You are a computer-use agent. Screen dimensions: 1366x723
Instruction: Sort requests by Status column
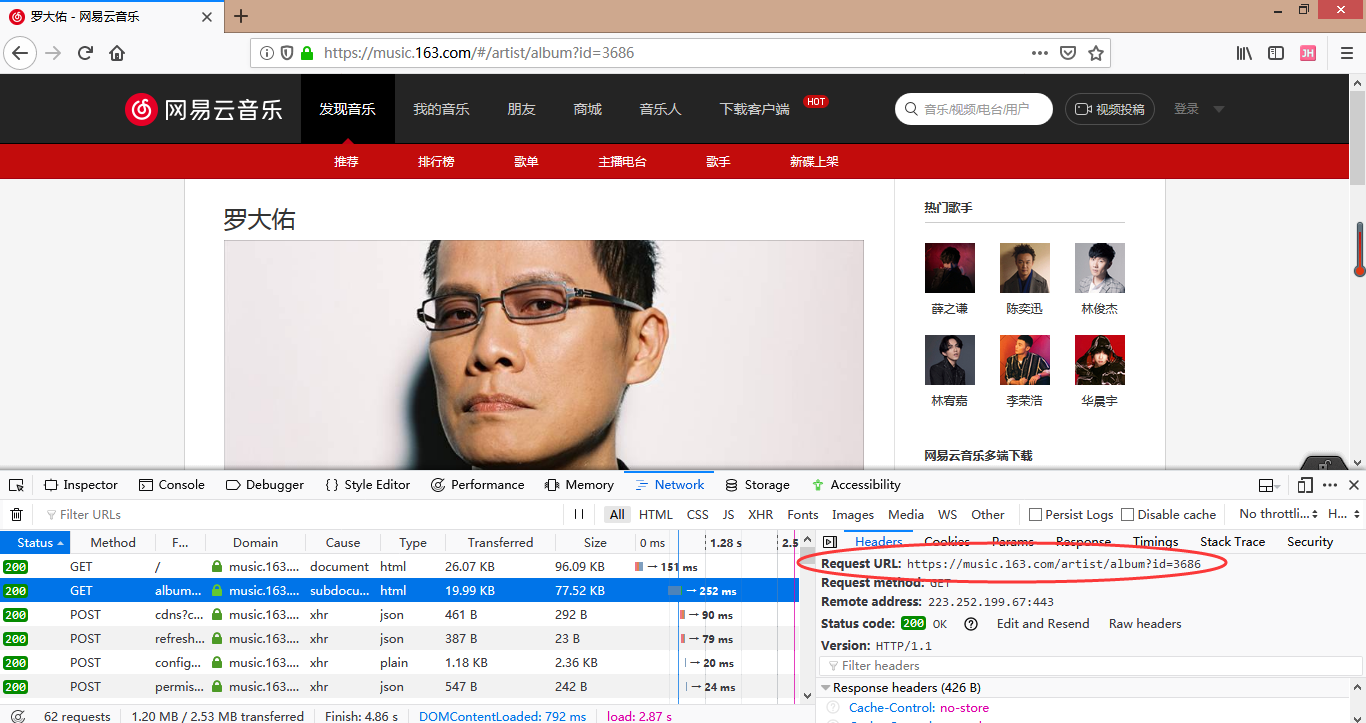[35, 542]
